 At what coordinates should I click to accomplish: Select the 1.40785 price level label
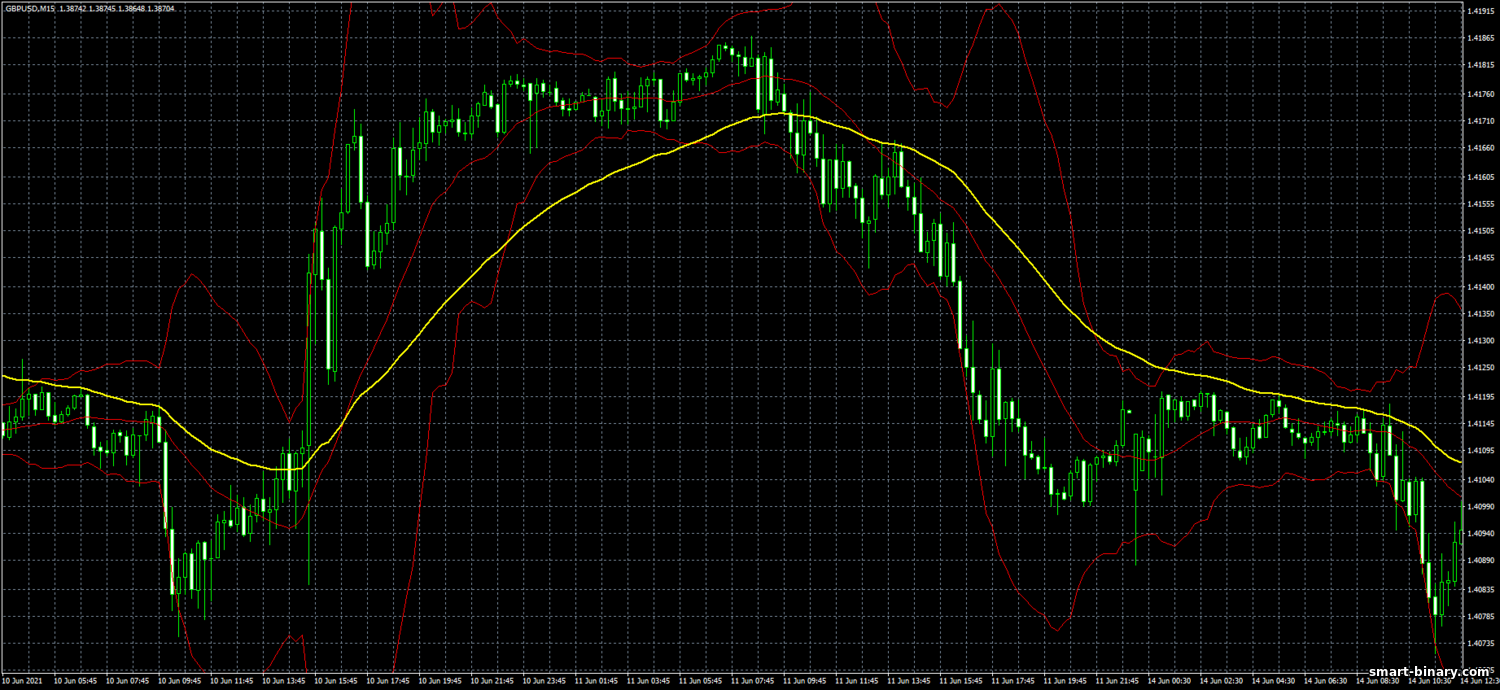(x=1481, y=616)
